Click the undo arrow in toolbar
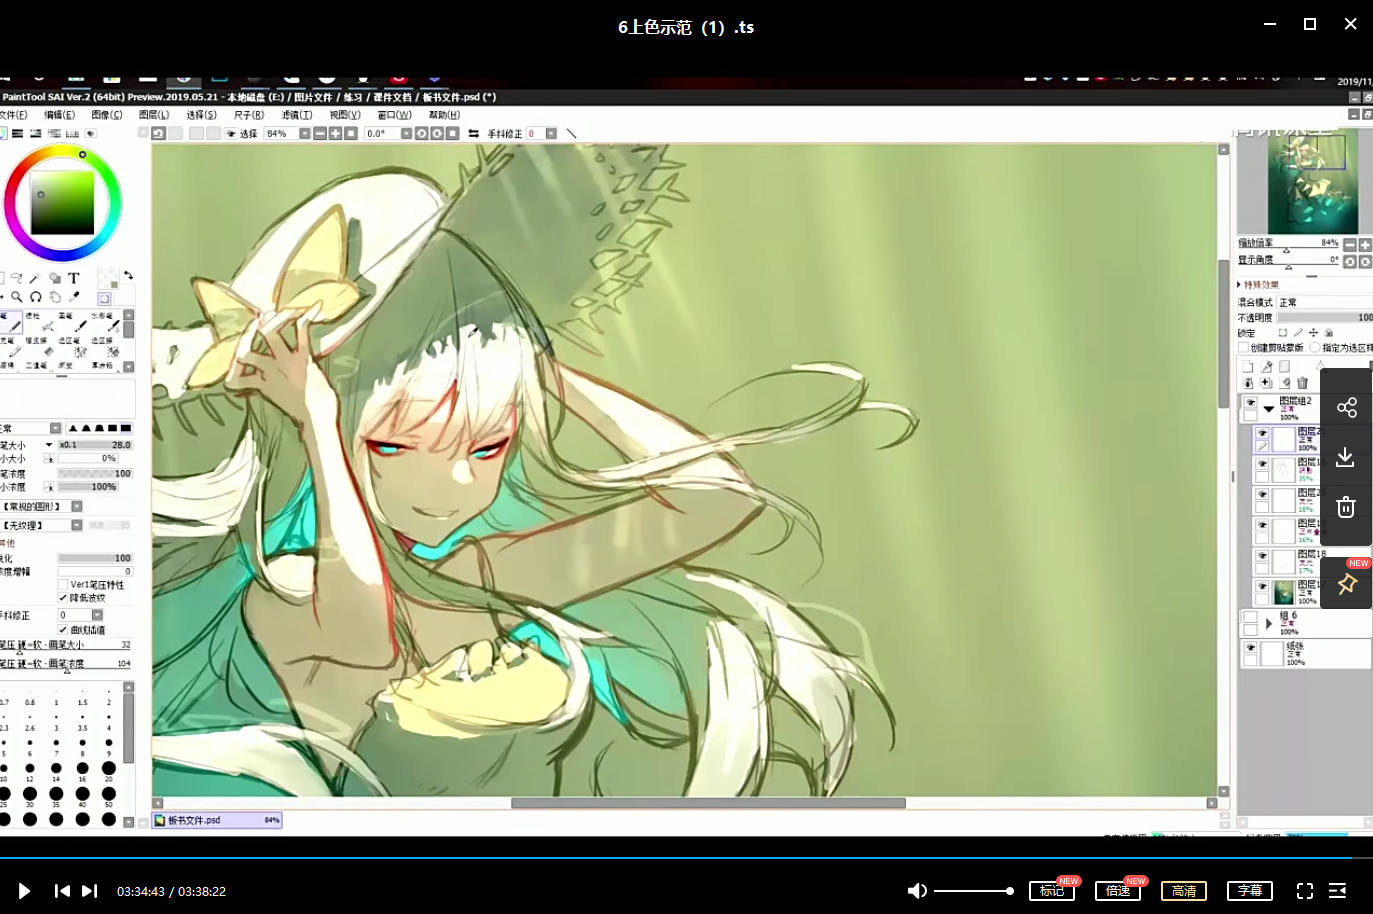Image resolution: width=1373 pixels, height=914 pixels. point(159,133)
